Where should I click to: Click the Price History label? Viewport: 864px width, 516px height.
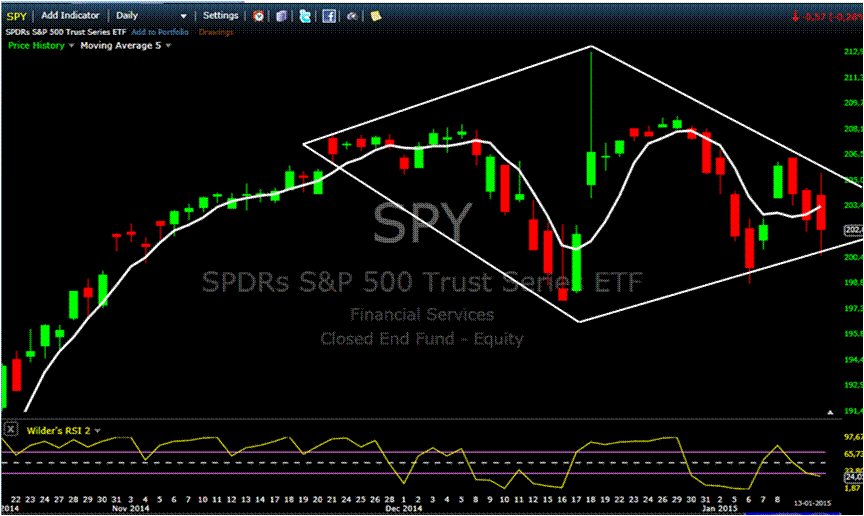36,45
